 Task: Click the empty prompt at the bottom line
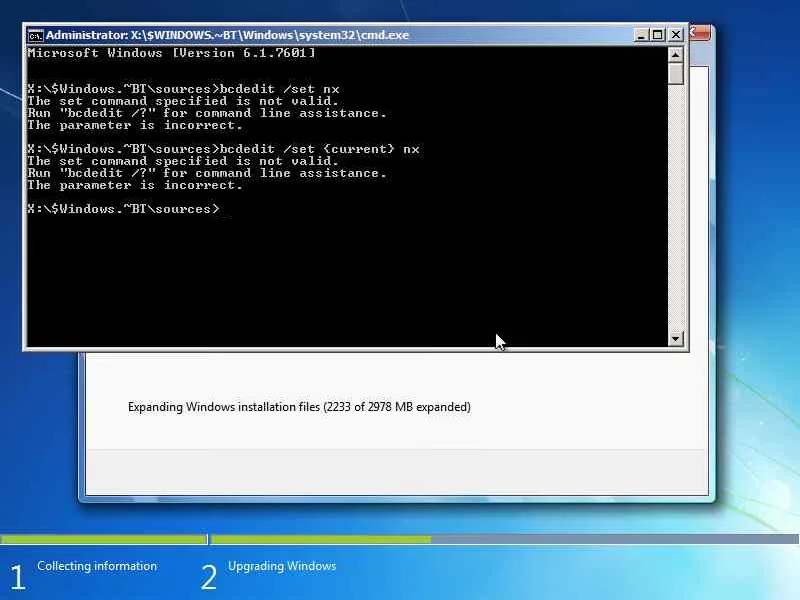[x=123, y=209]
